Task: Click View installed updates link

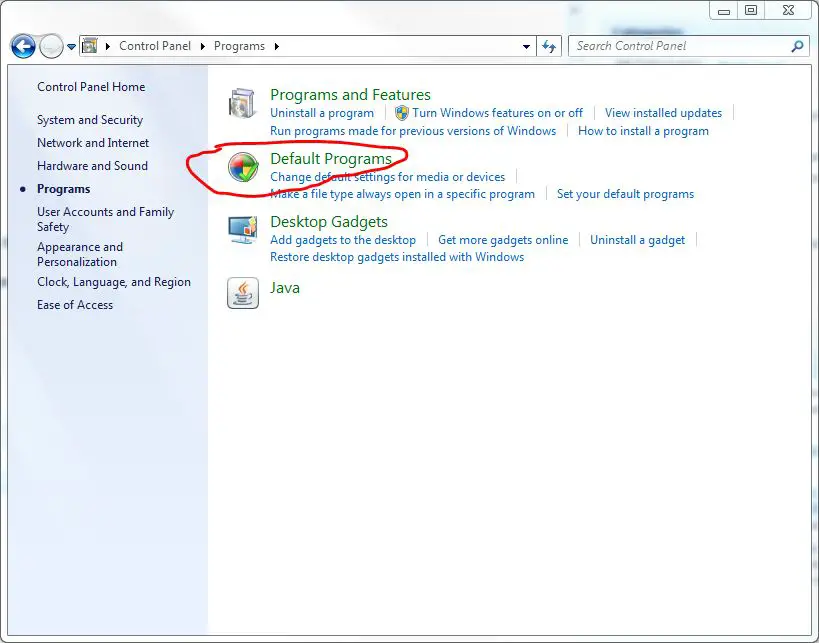Action: click(663, 113)
